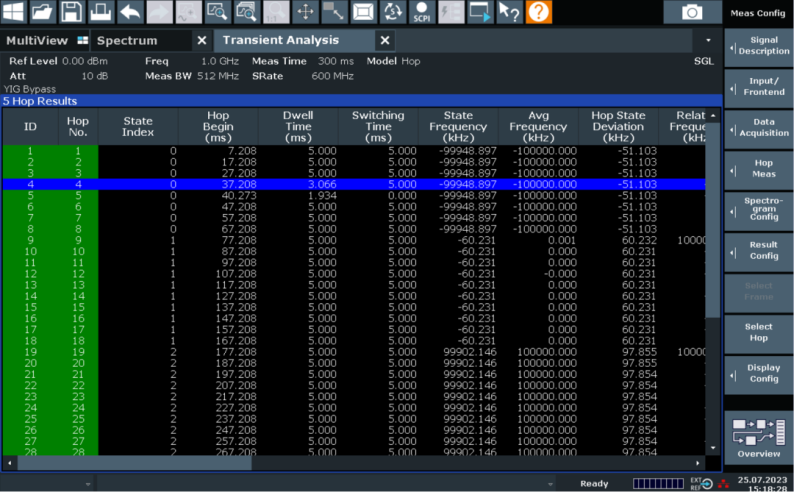Open the channel tab list dropdown arrow

[x=708, y=40]
